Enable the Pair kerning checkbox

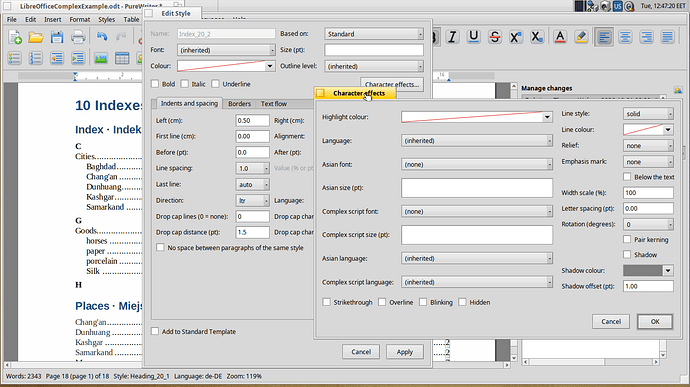627,239
